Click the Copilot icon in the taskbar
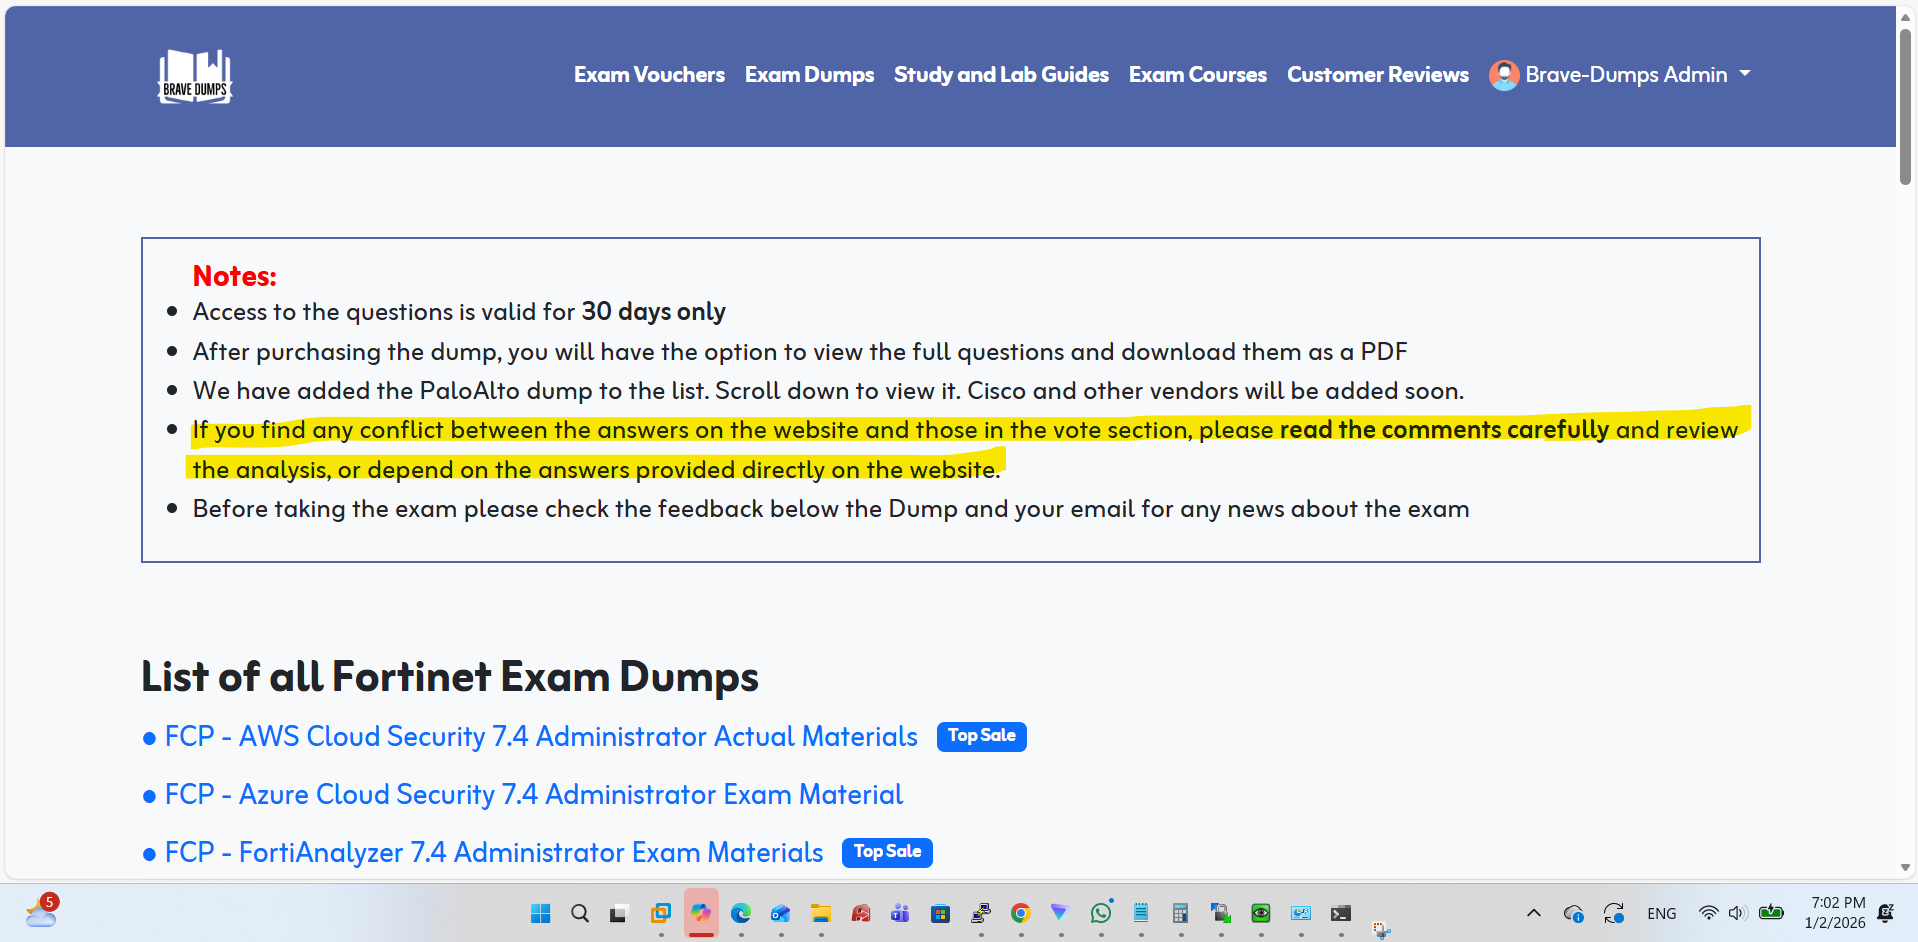This screenshot has height=942, width=1918. pos(701,913)
